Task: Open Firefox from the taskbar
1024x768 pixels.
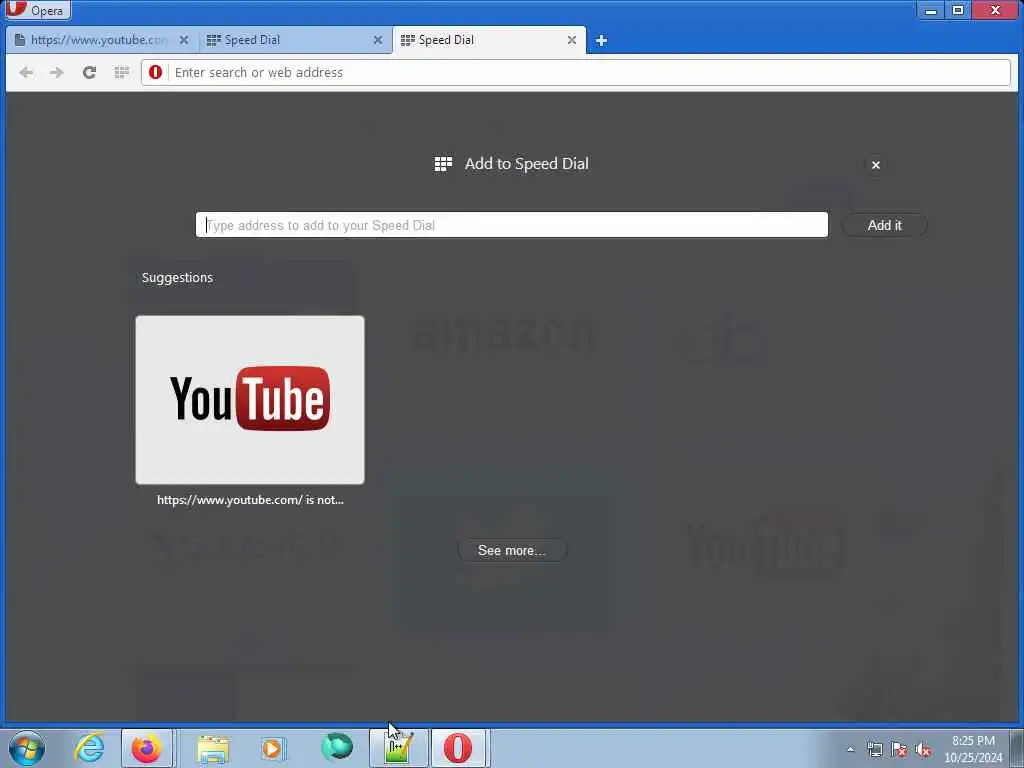Action: 147,748
